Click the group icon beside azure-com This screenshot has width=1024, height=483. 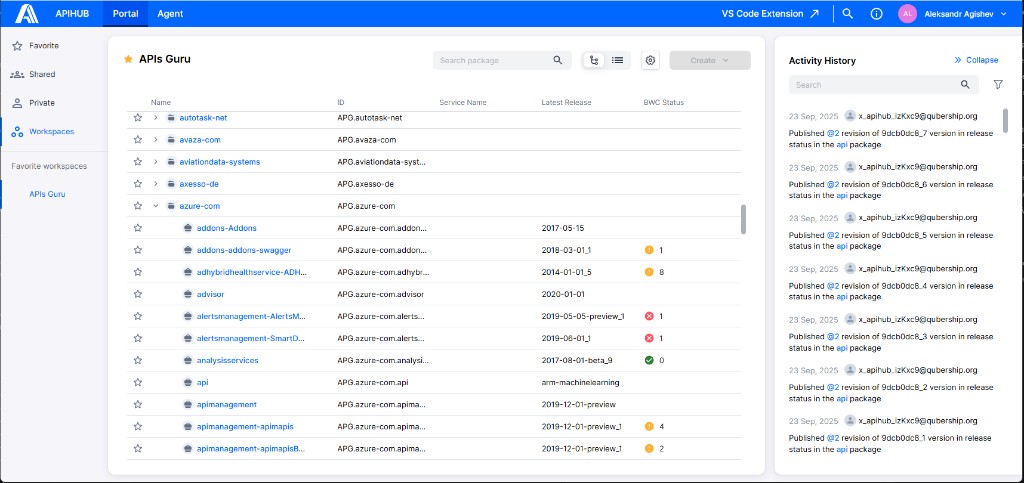[x=170, y=206]
